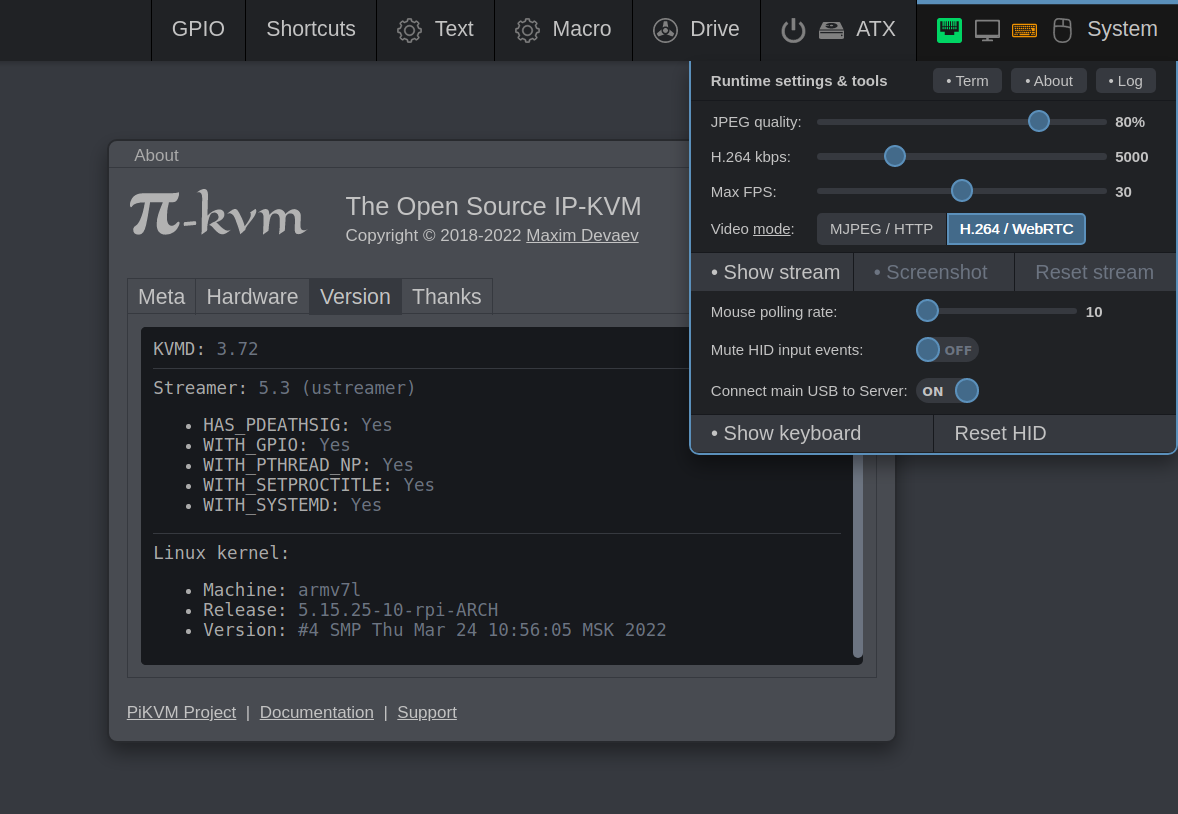Toggle Mute HID input events switch
The width and height of the screenshot is (1178, 814).
click(x=947, y=350)
